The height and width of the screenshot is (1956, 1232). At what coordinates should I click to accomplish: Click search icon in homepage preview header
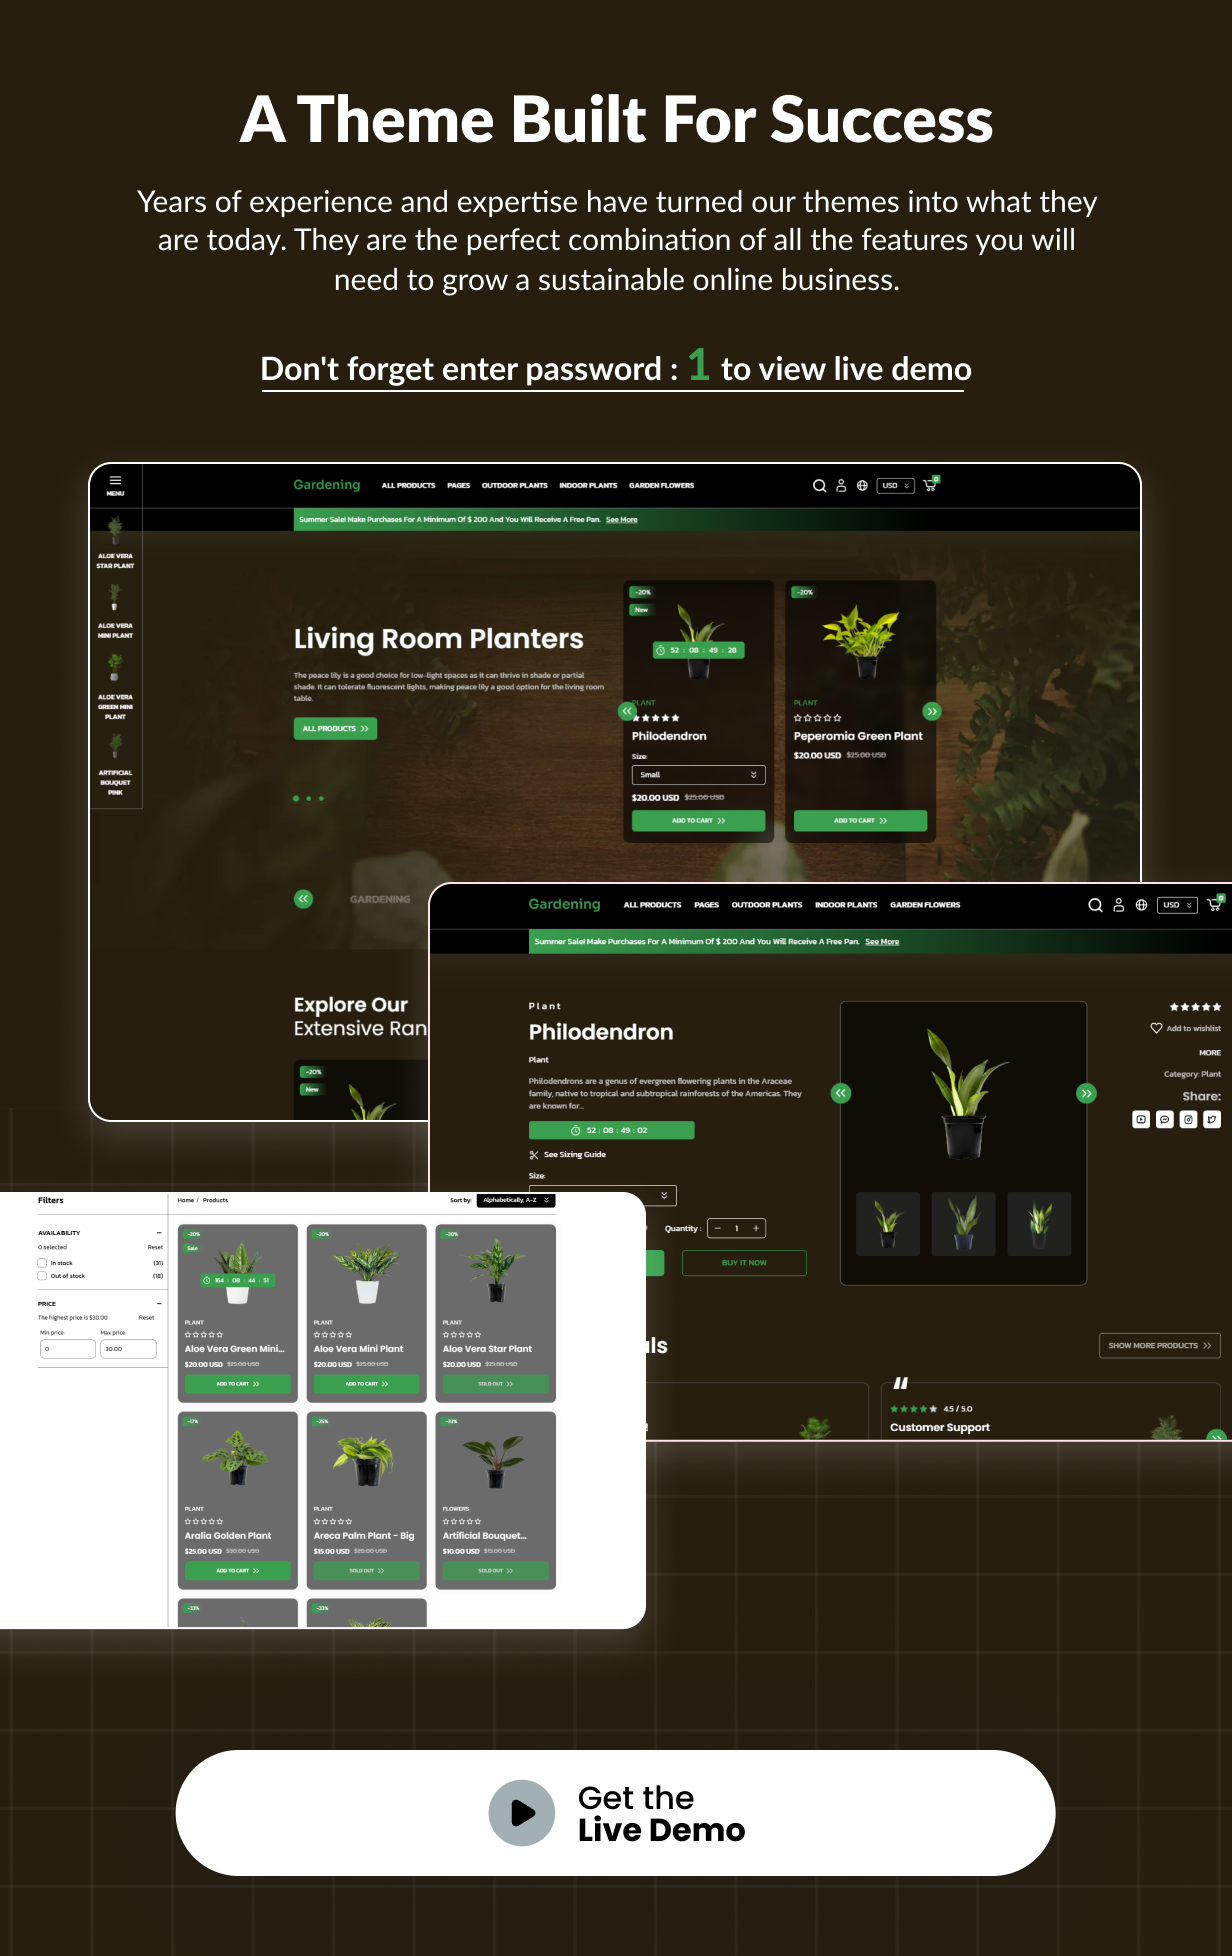[x=819, y=486]
